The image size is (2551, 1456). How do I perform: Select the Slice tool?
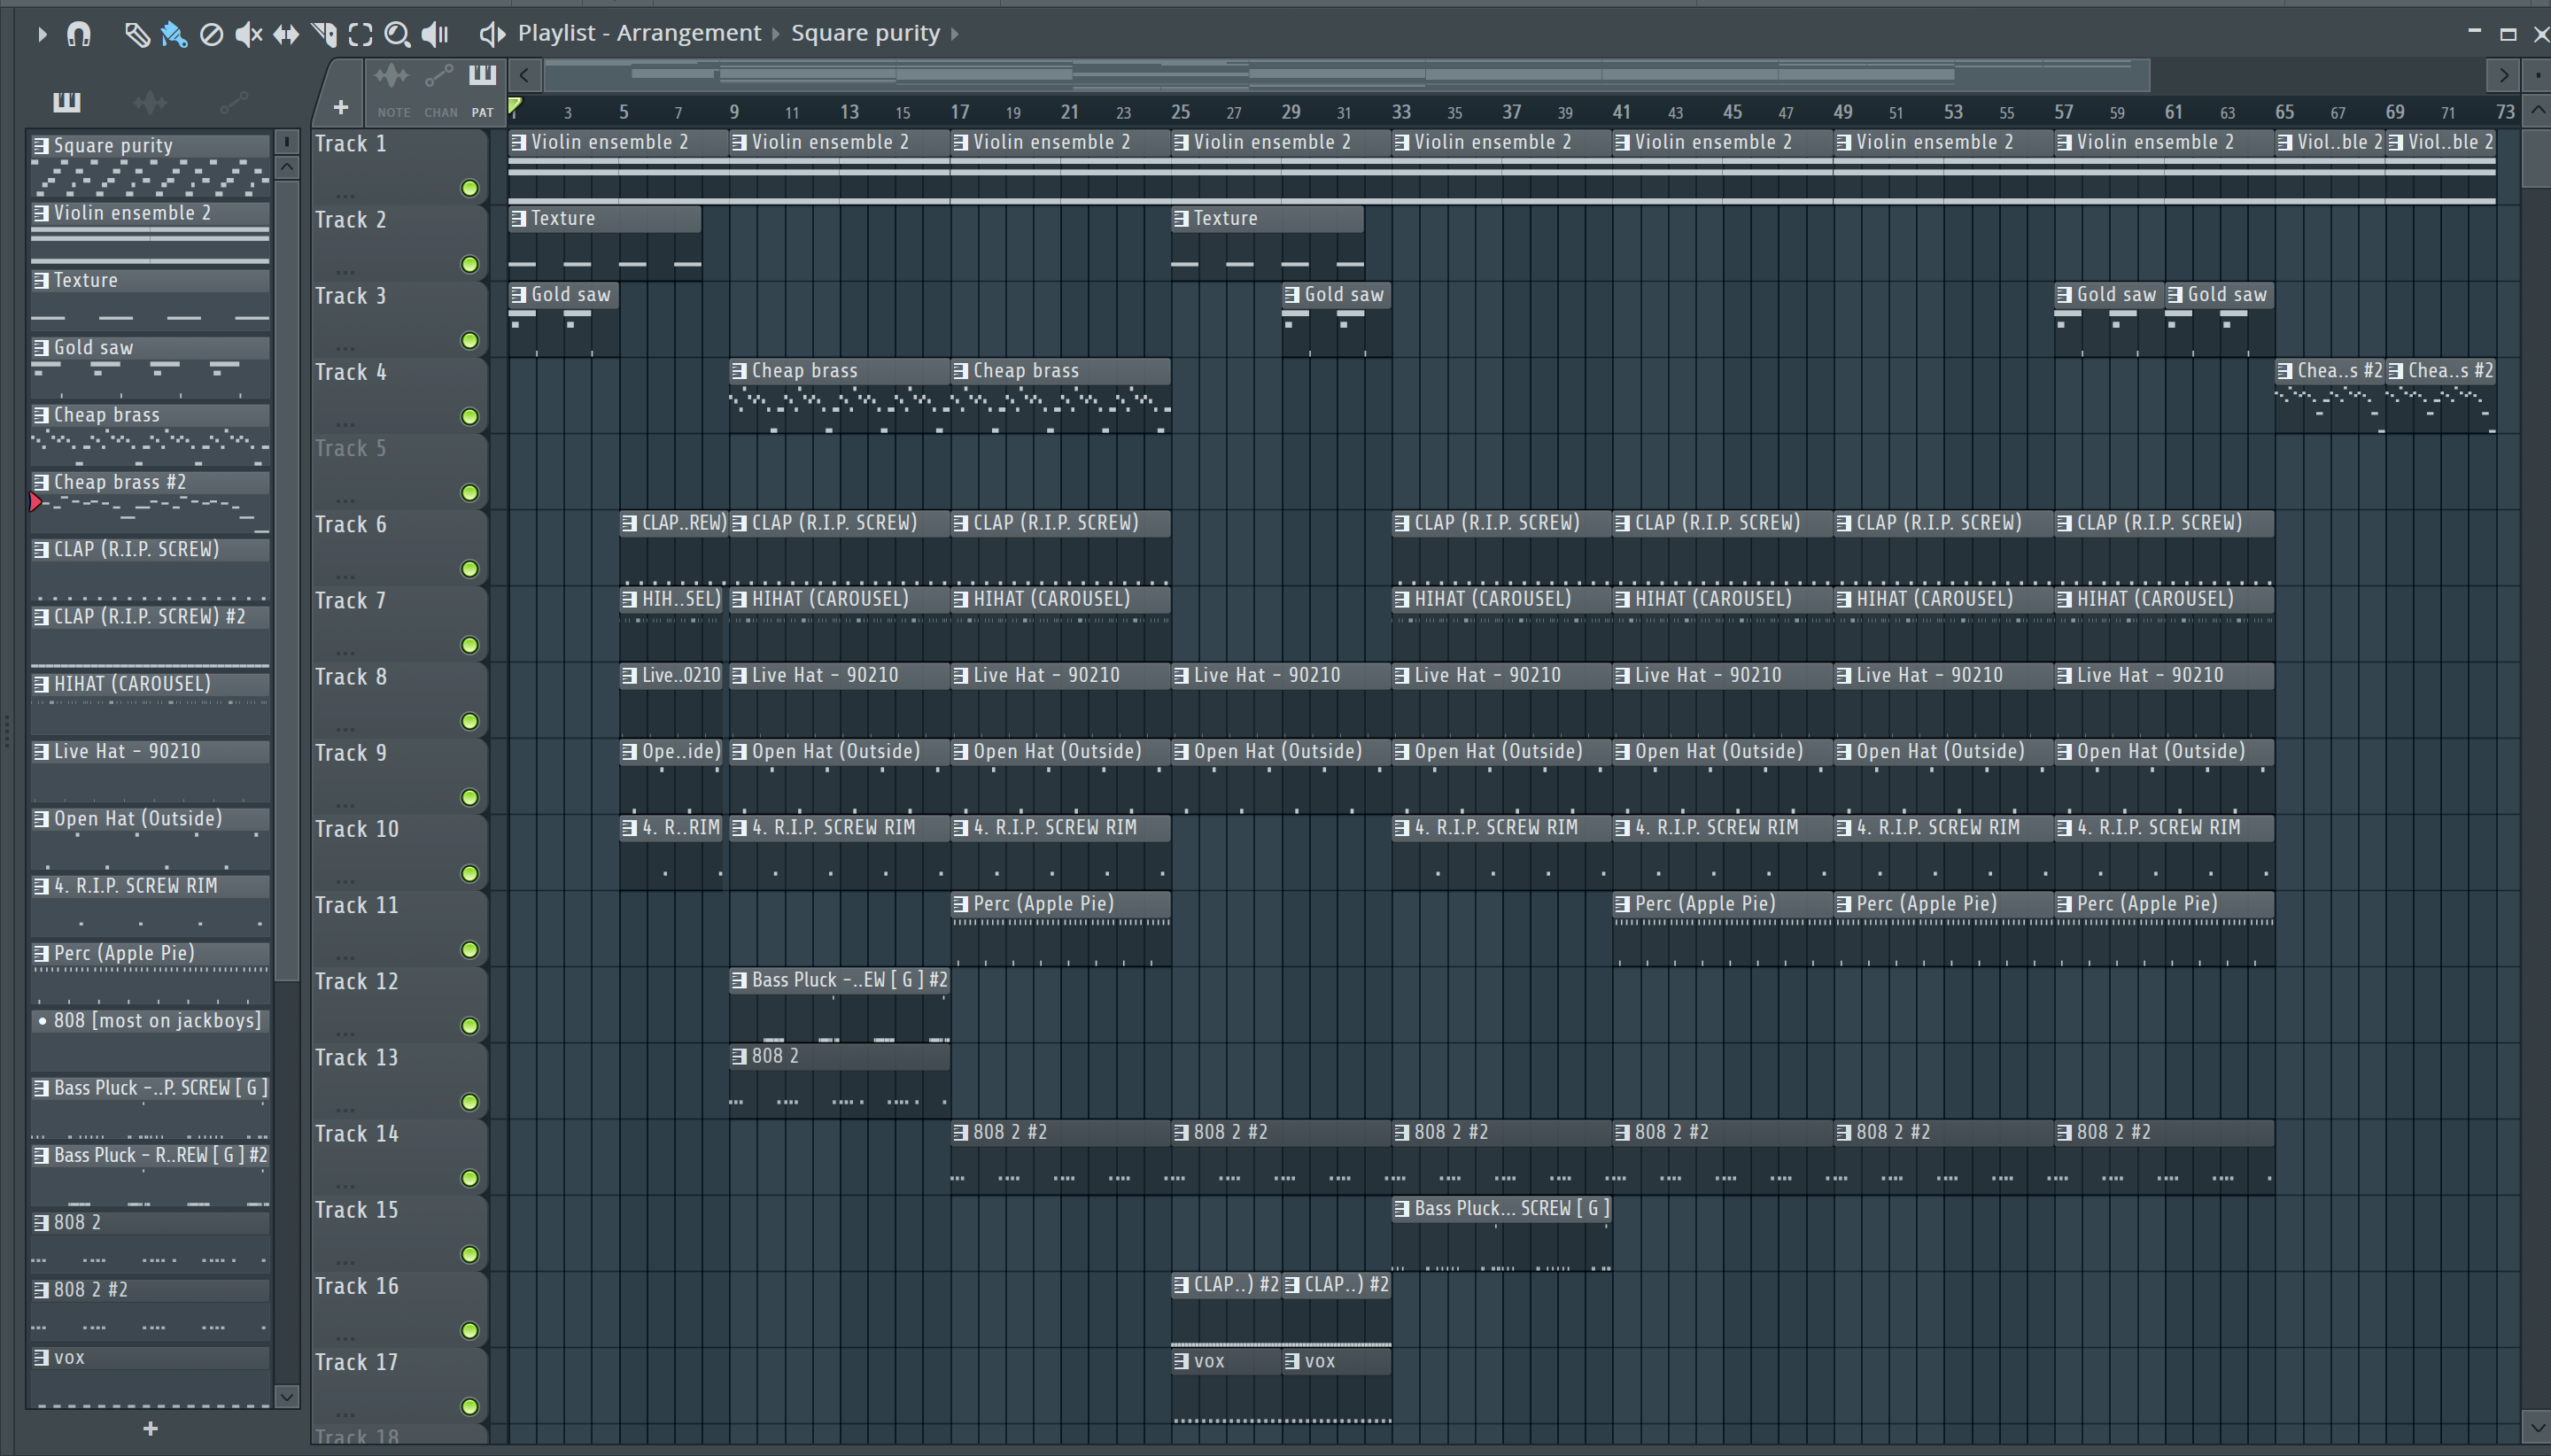324,35
